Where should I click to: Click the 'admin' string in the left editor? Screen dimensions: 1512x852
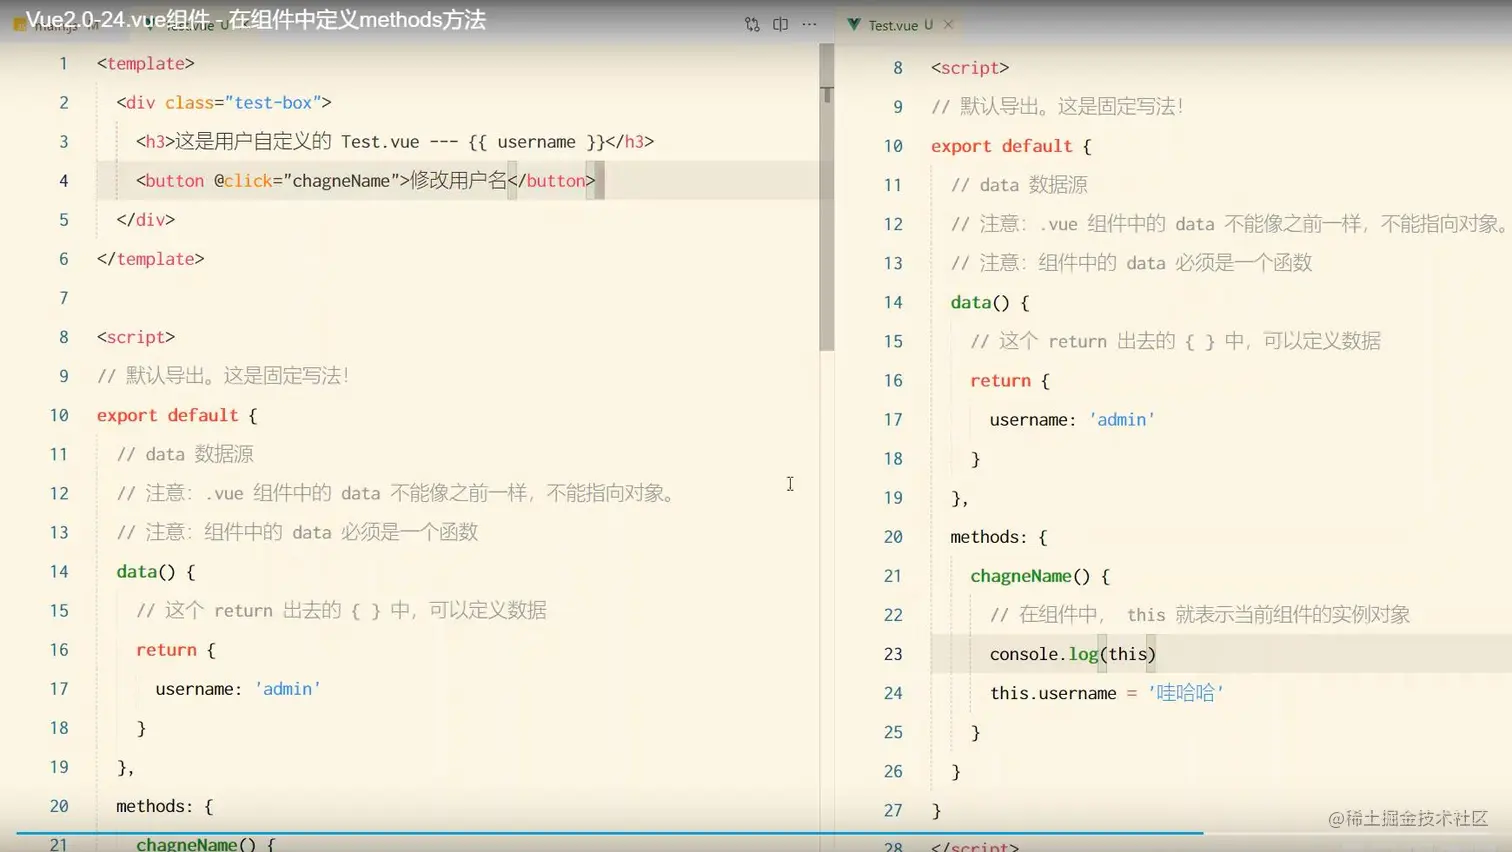click(x=288, y=689)
